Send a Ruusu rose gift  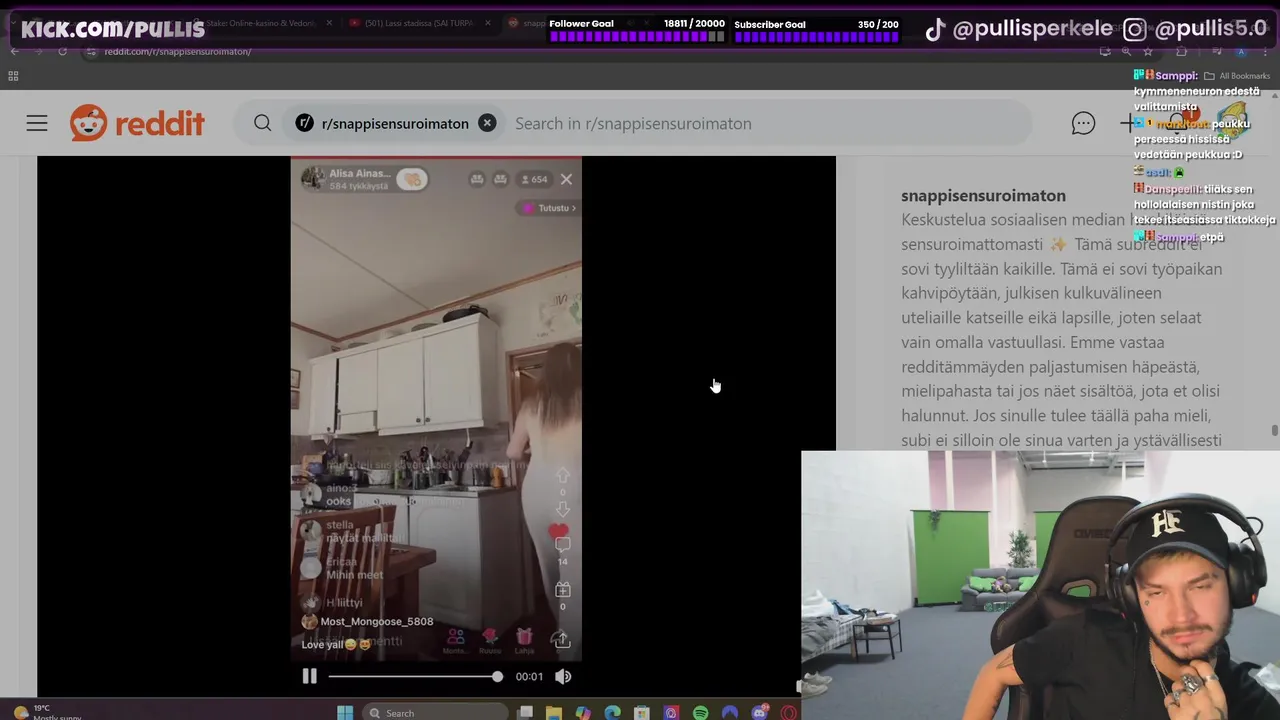coord(490,640)
